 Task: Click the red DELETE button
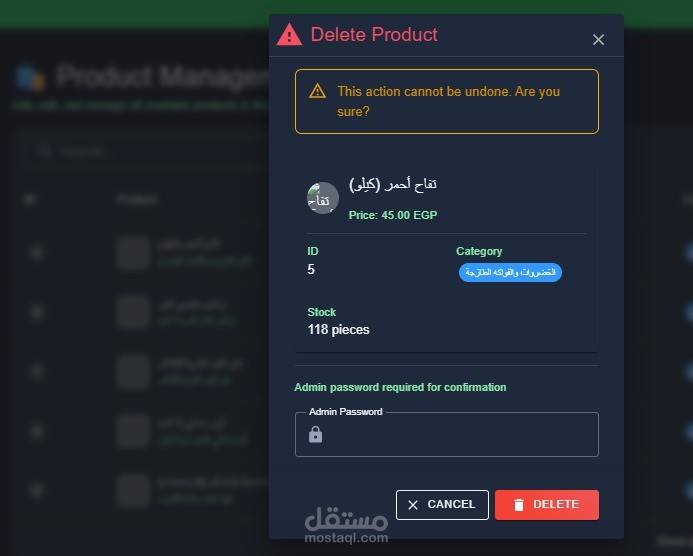point(547,505)
